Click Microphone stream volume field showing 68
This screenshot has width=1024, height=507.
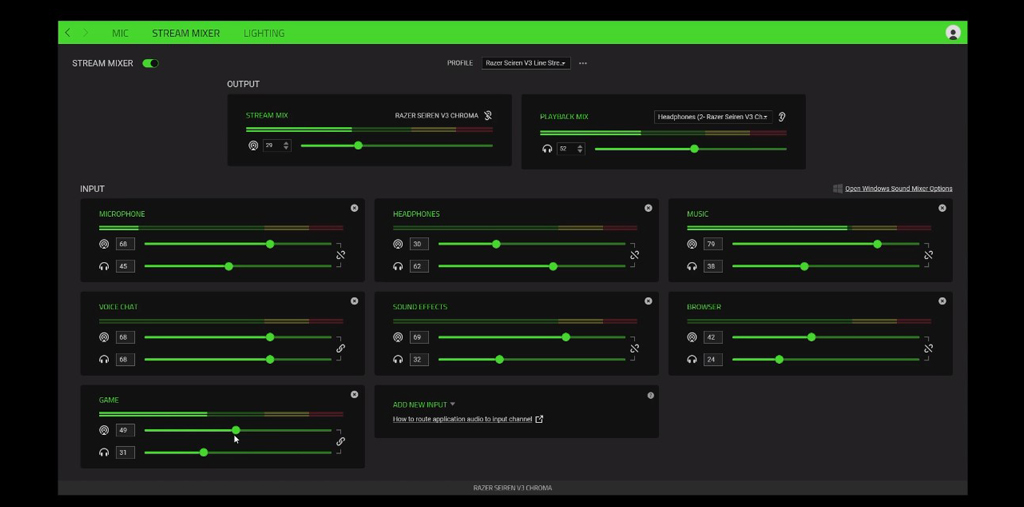pos(125,244)
